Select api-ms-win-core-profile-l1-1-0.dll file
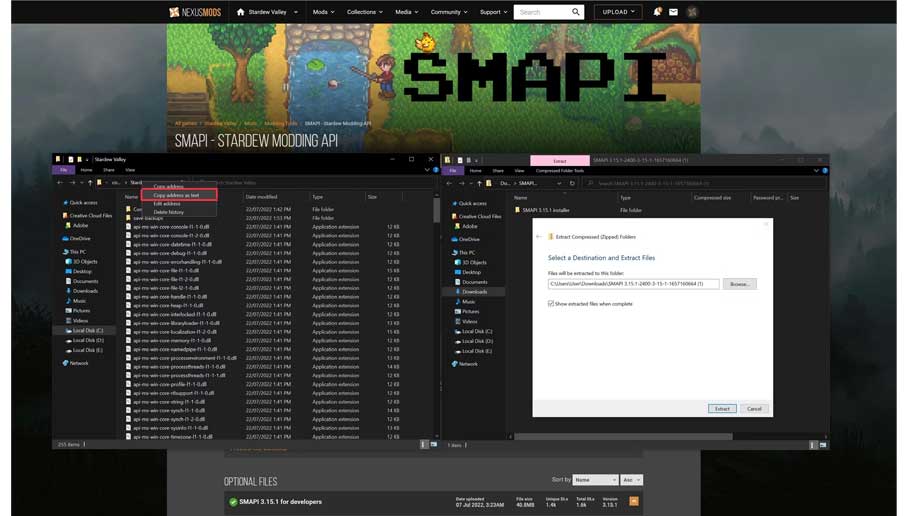 167,384
